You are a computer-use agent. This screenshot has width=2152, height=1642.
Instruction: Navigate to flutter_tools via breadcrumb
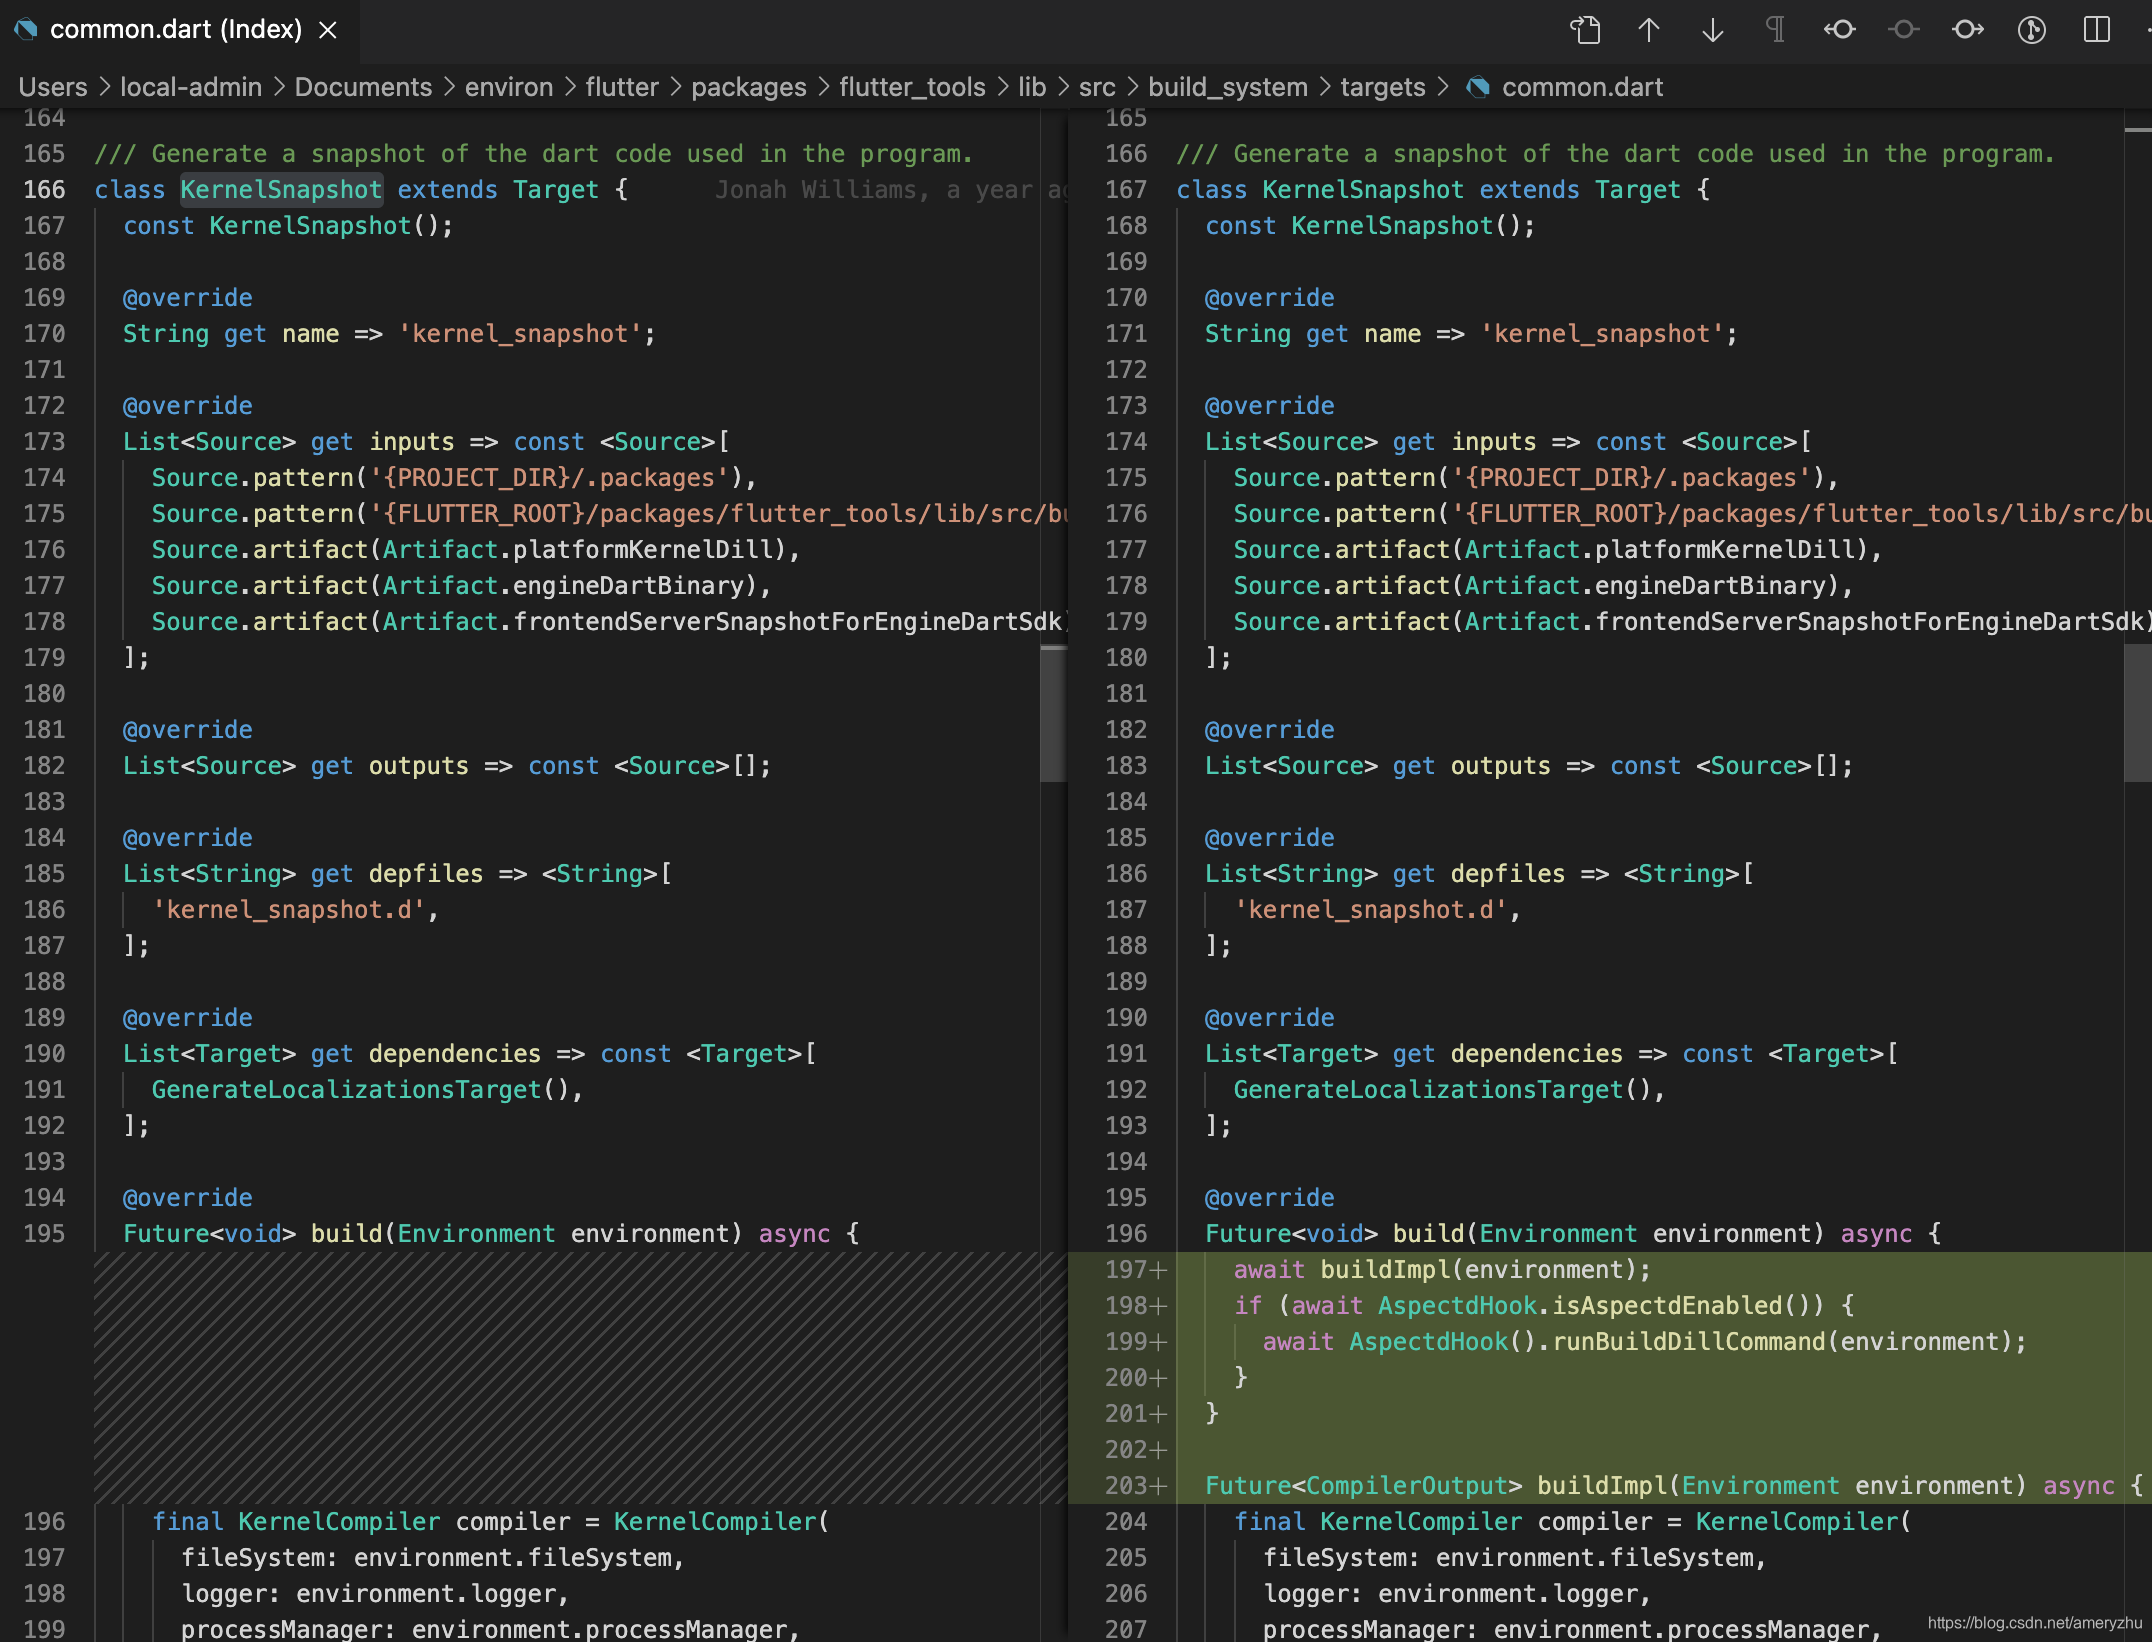point(911,88)
